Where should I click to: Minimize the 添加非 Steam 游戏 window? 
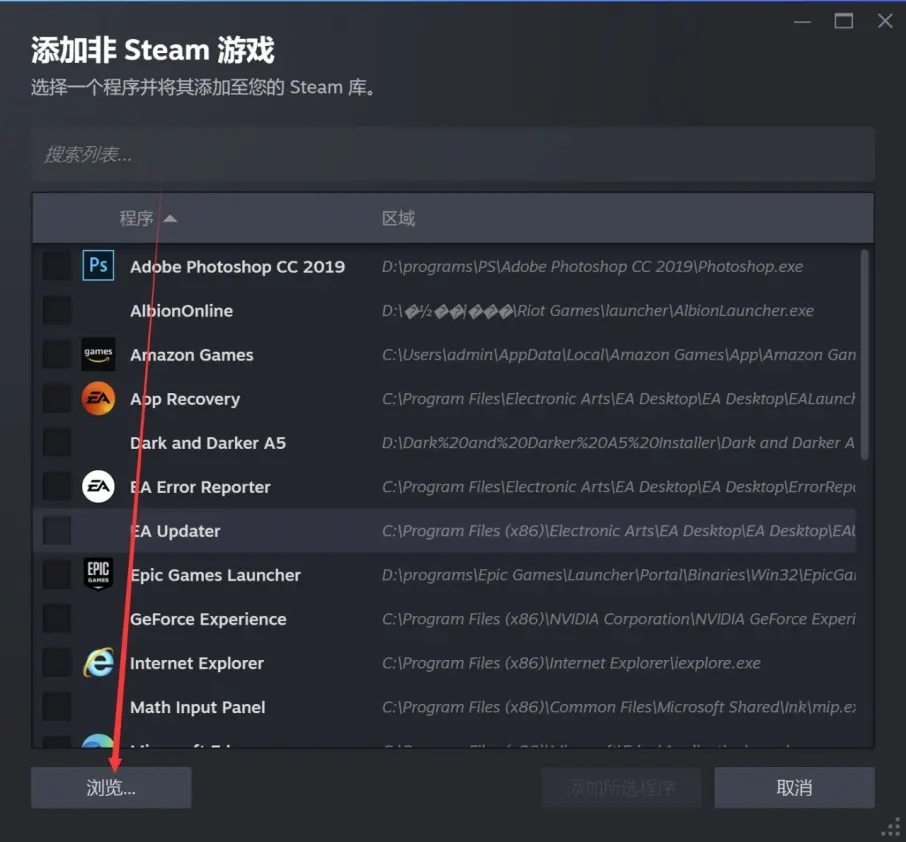[x=802, y=22]
